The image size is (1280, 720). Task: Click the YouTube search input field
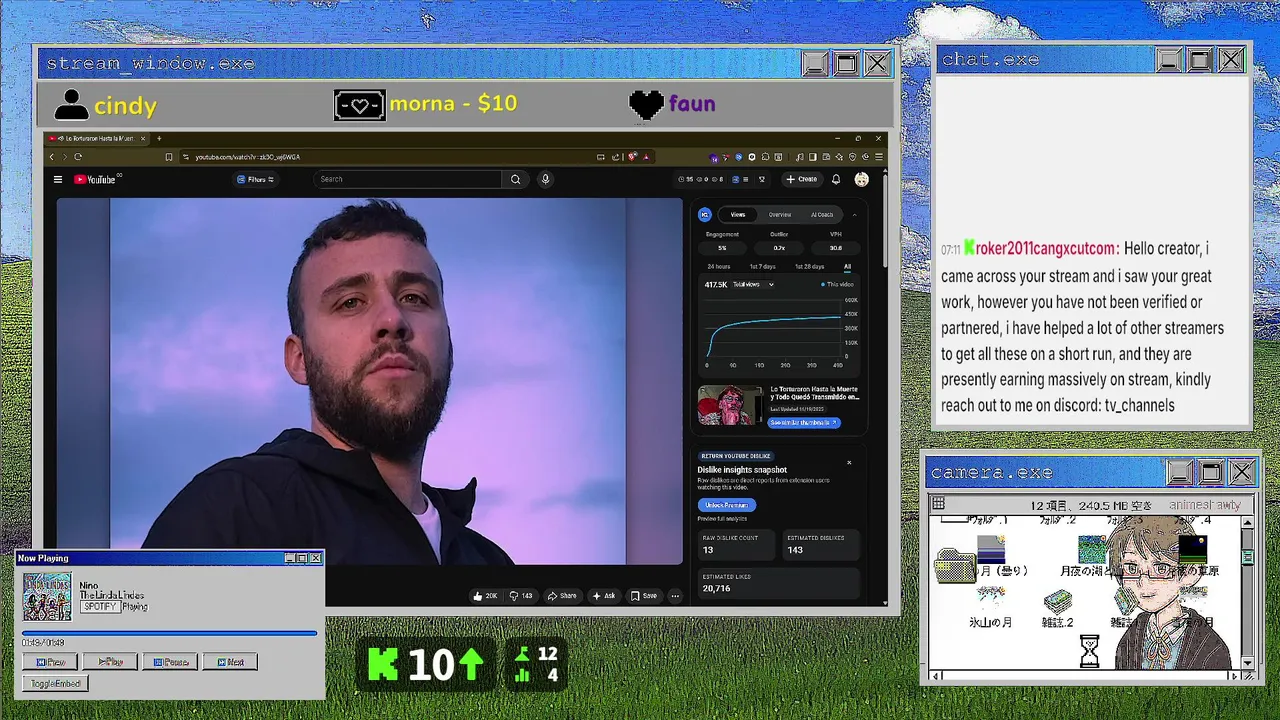point(408,180)
